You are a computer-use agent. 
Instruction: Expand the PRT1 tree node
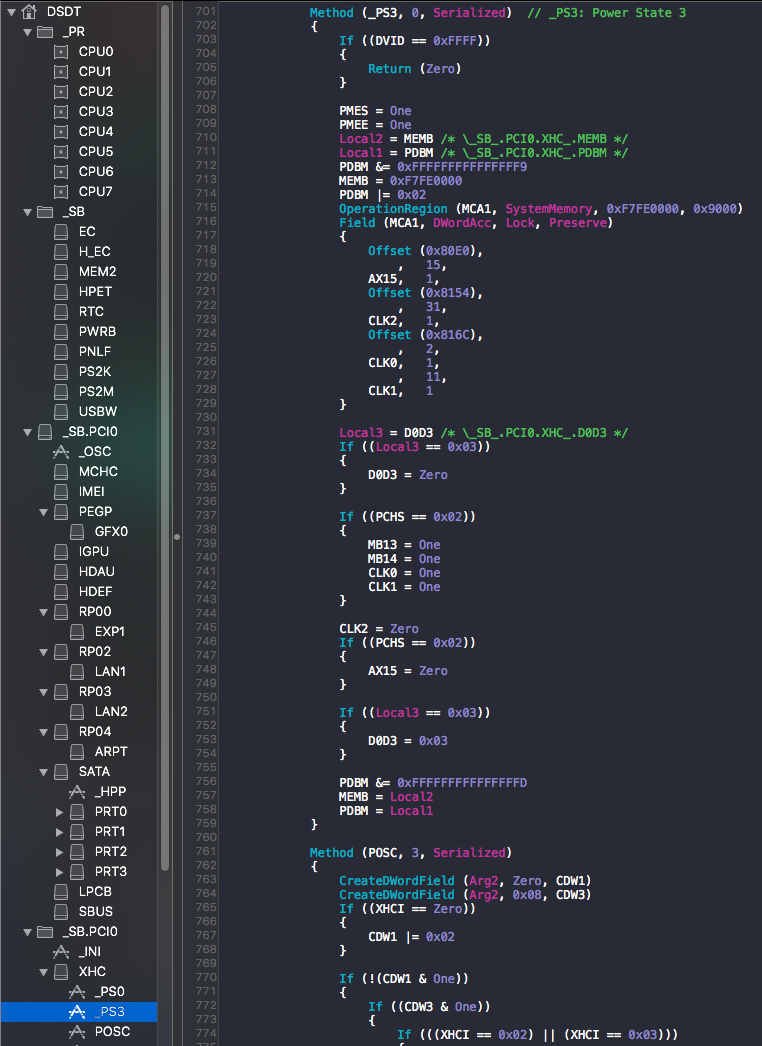[x=59, y=832]
